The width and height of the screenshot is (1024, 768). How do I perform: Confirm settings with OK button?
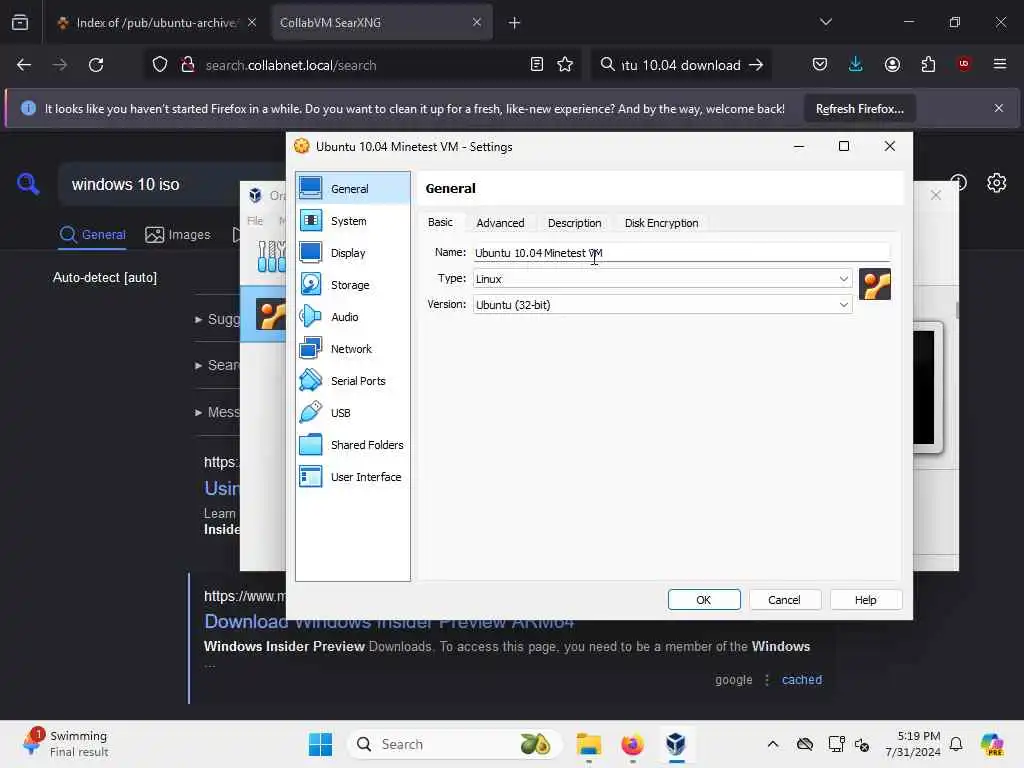coord(704,600)
